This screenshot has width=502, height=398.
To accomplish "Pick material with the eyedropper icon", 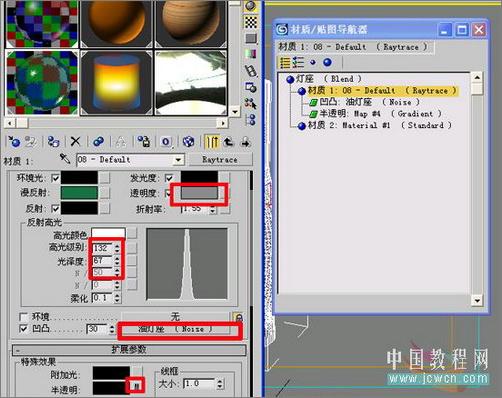I will (x=65, y=159).
